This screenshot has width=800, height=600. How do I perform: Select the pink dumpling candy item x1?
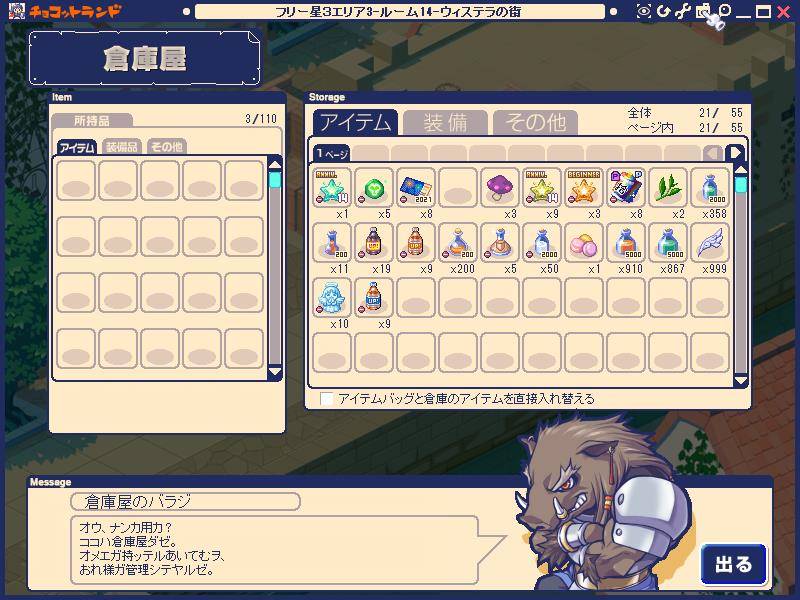pyautogui.click(x=584, y=242)
